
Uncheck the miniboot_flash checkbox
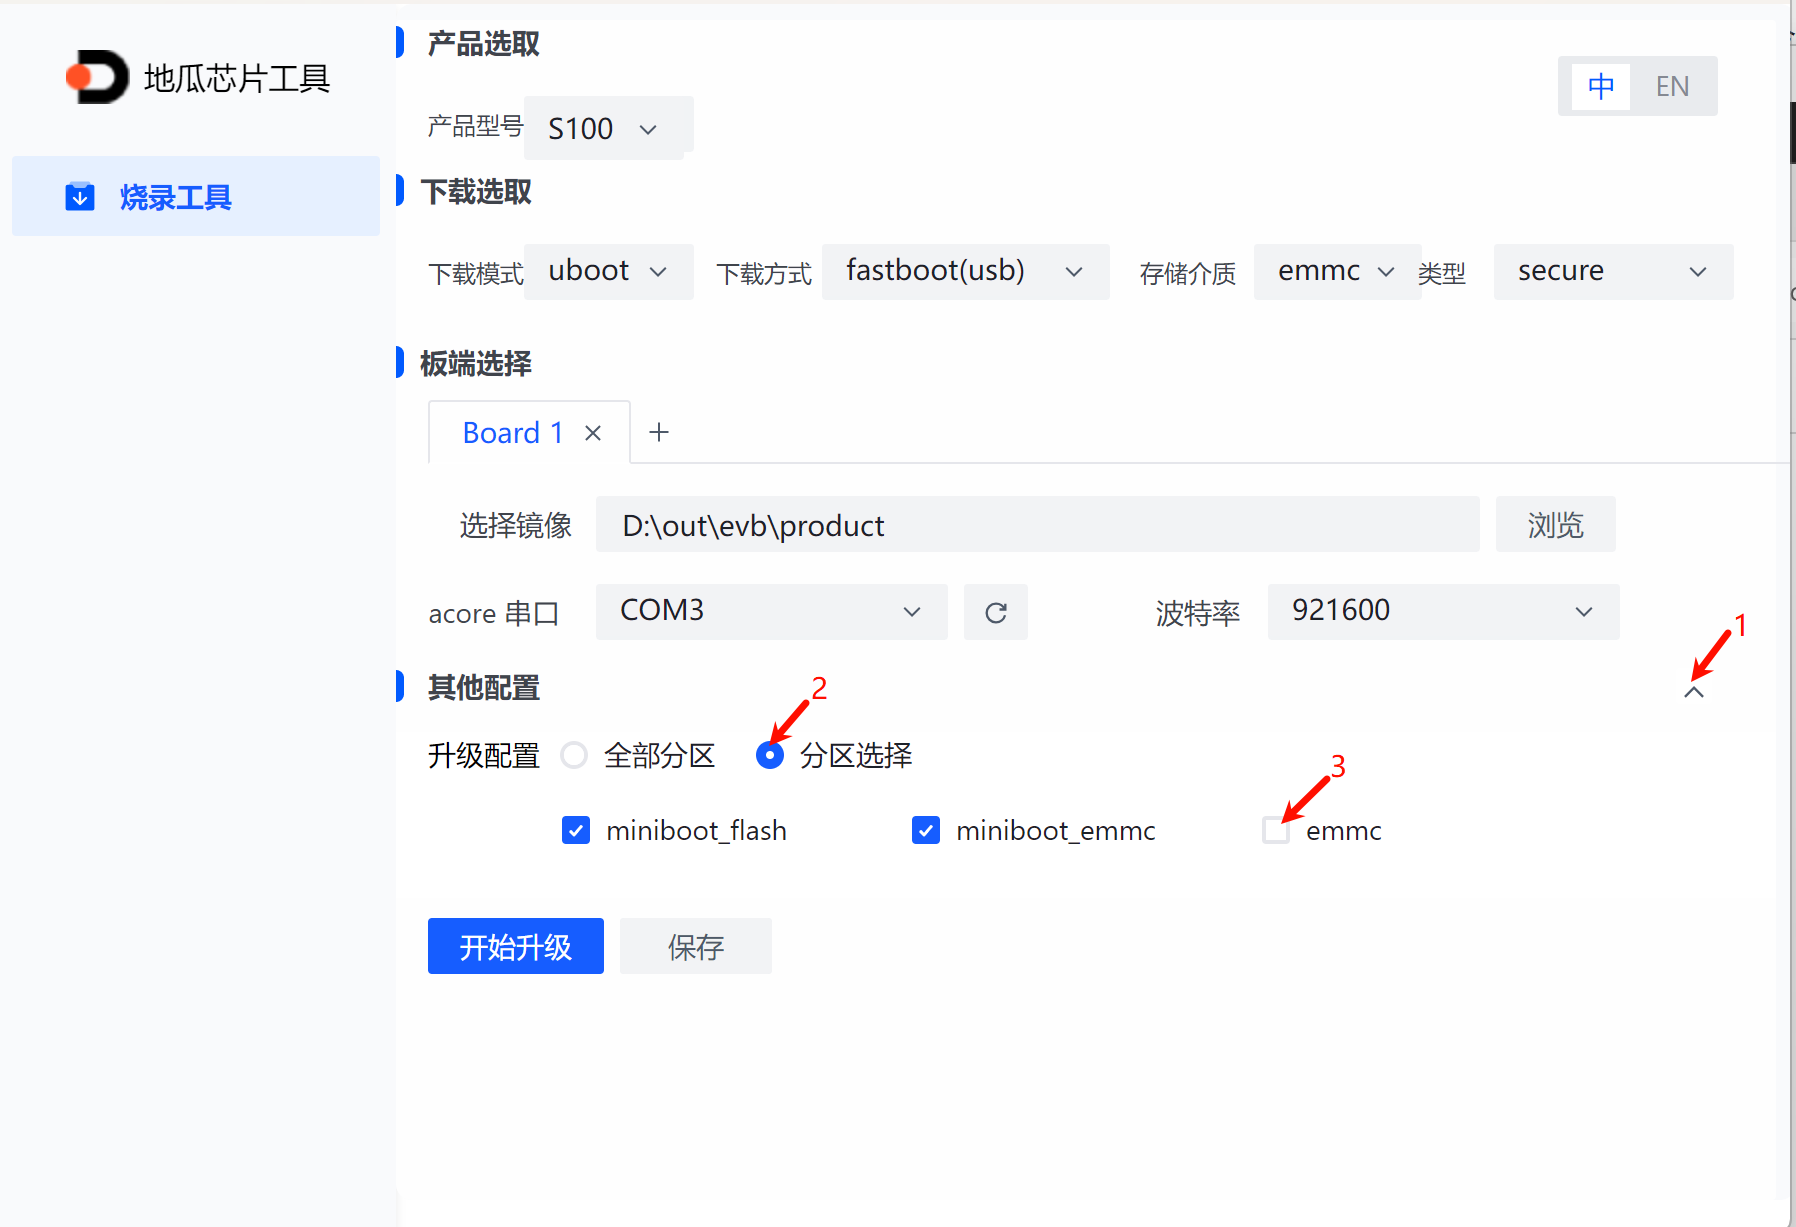[576, 830]
